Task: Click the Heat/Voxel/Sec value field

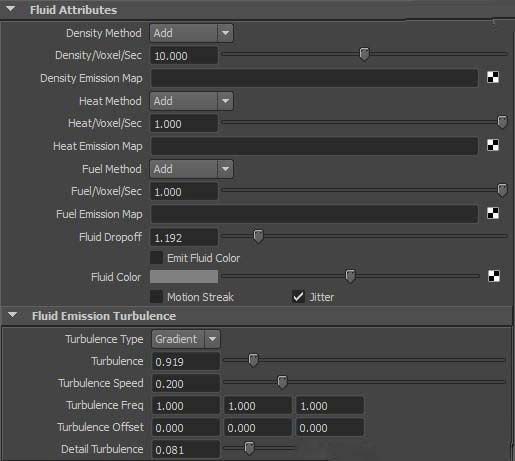Action: click(184, 124)
